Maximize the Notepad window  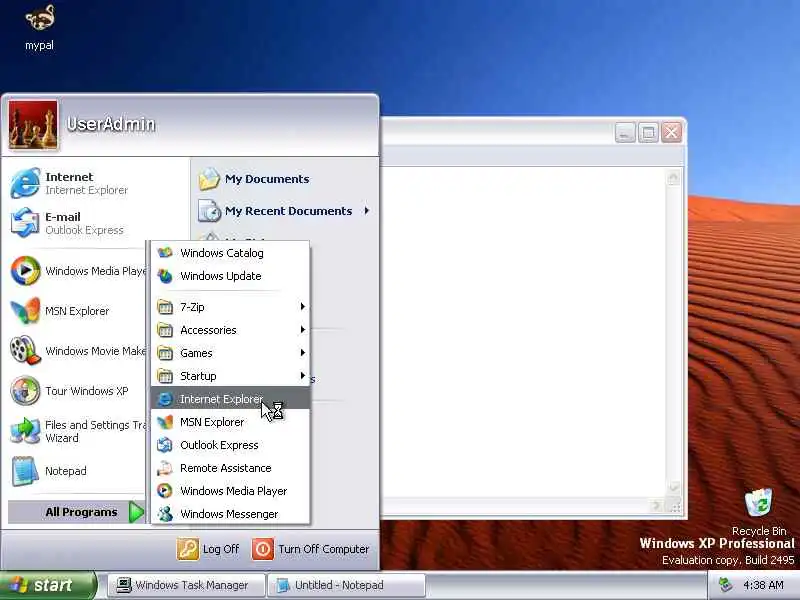point(648,133)
